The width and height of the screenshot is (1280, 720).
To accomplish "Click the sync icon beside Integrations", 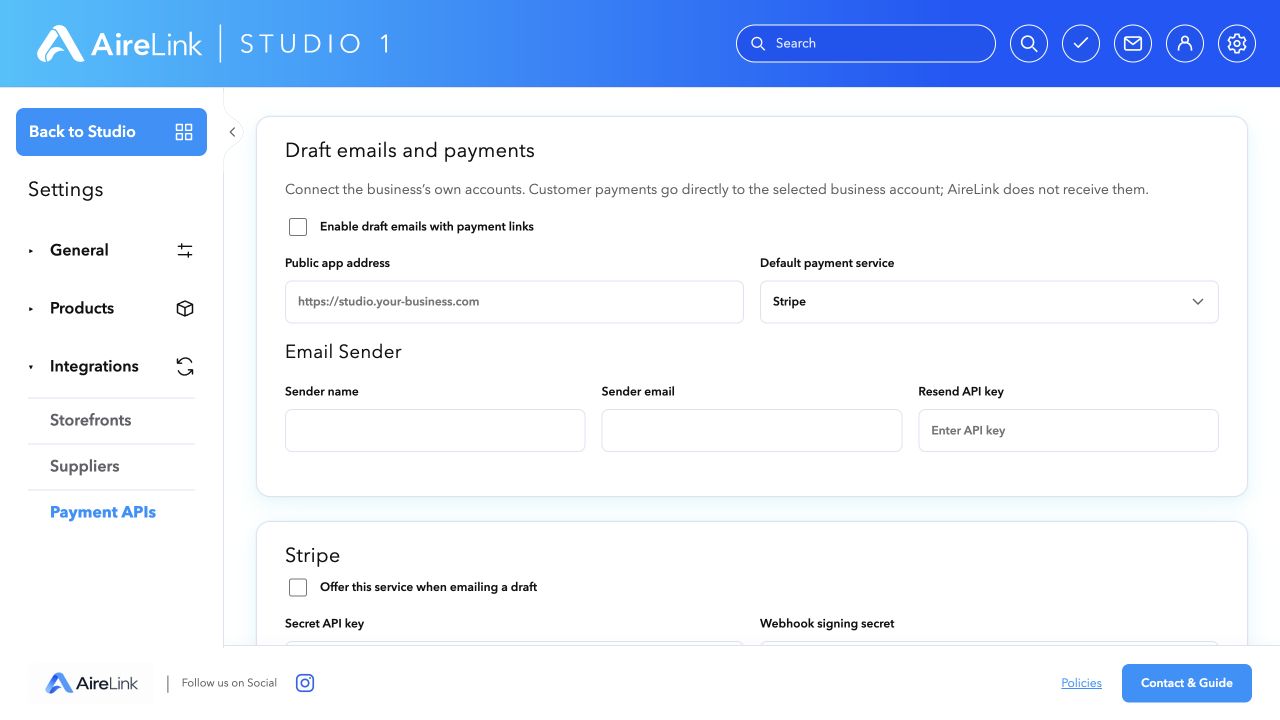I will 185,366.
